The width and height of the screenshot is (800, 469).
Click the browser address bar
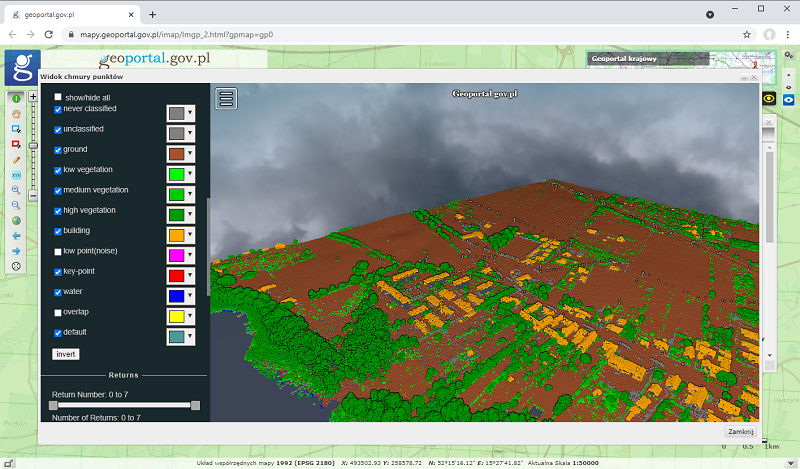400,34
